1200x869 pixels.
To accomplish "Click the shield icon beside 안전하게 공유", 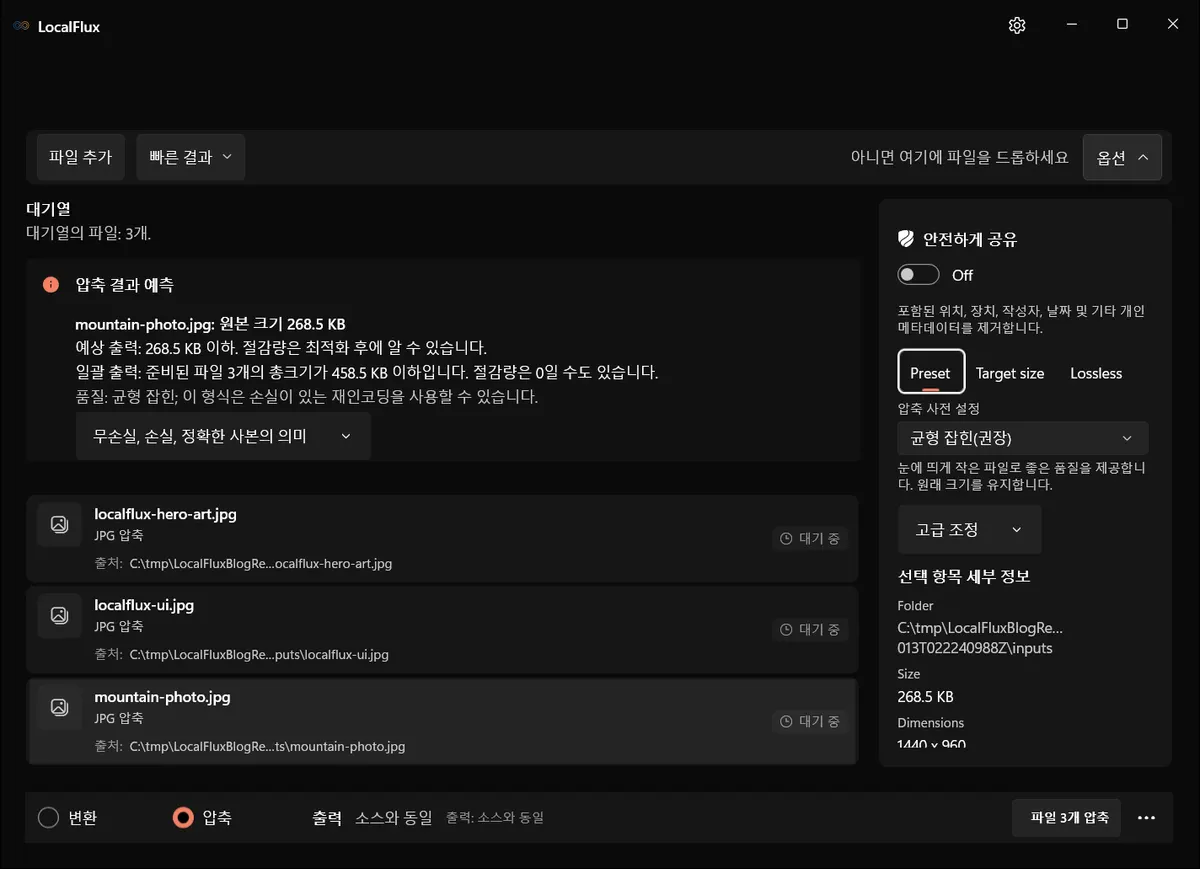I will point(906,239).
